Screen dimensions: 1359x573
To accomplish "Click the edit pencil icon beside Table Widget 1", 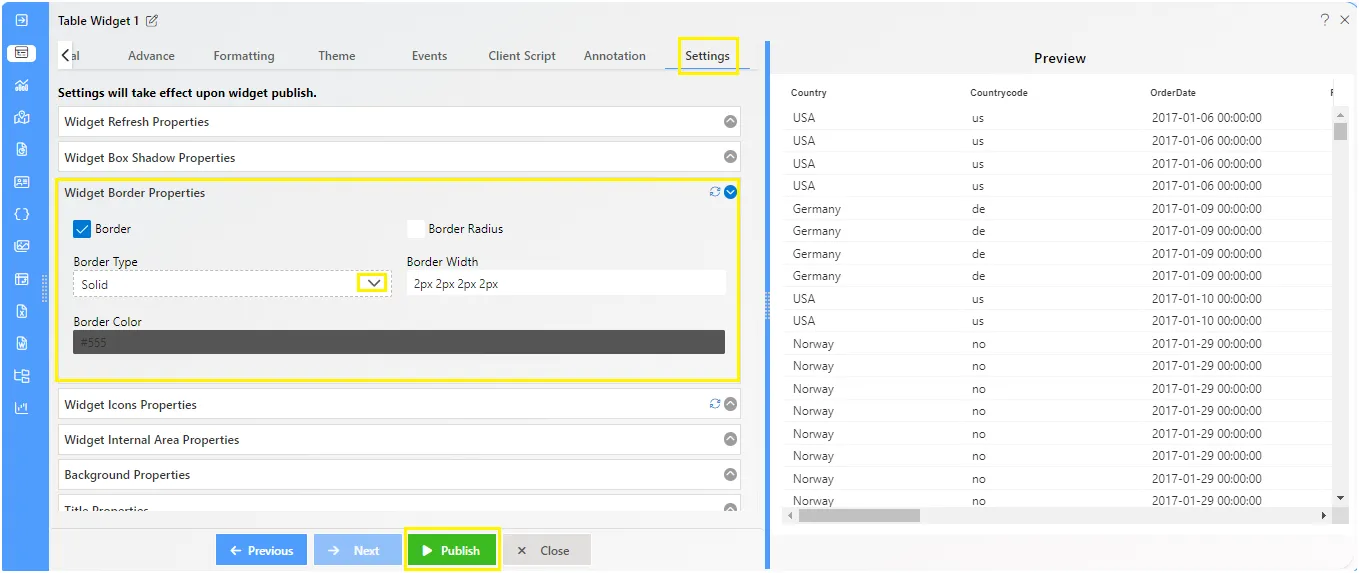I will (152, 21).
